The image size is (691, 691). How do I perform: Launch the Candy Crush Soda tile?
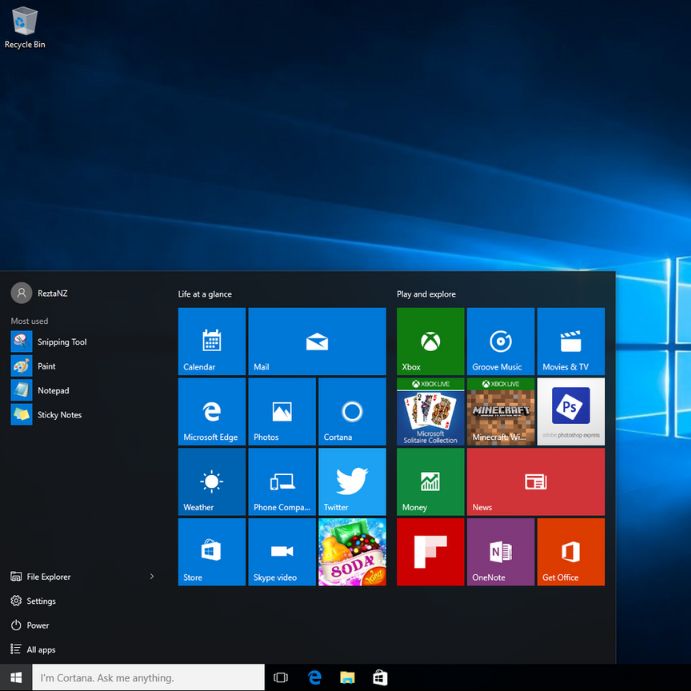pyautogui.click(x=352, y=552)
